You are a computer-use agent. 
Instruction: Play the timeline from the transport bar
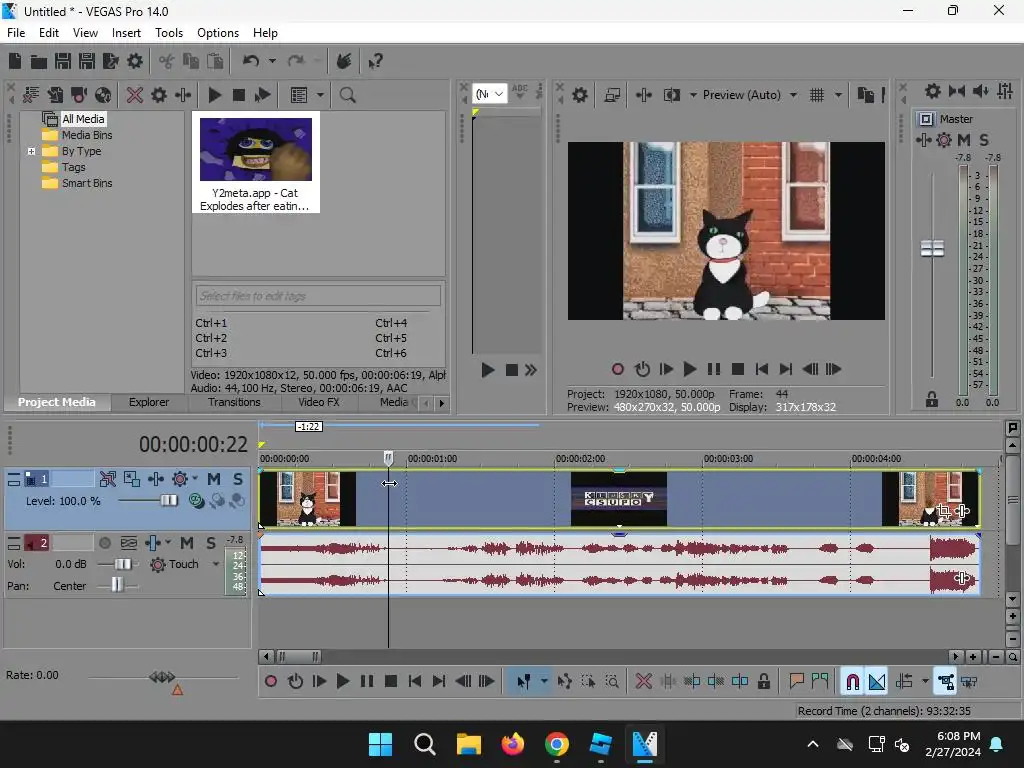(x=342, y=682)
